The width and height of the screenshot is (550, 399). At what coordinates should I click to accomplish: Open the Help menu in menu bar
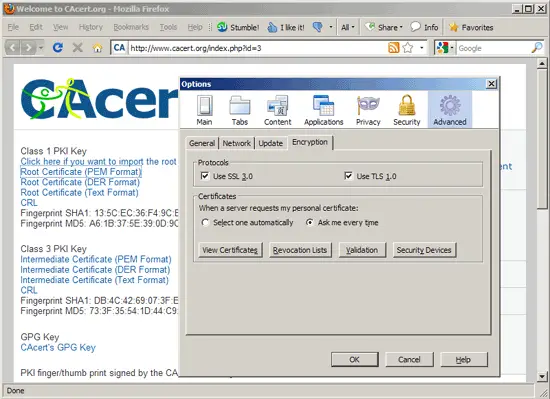(x=195, y=27)
